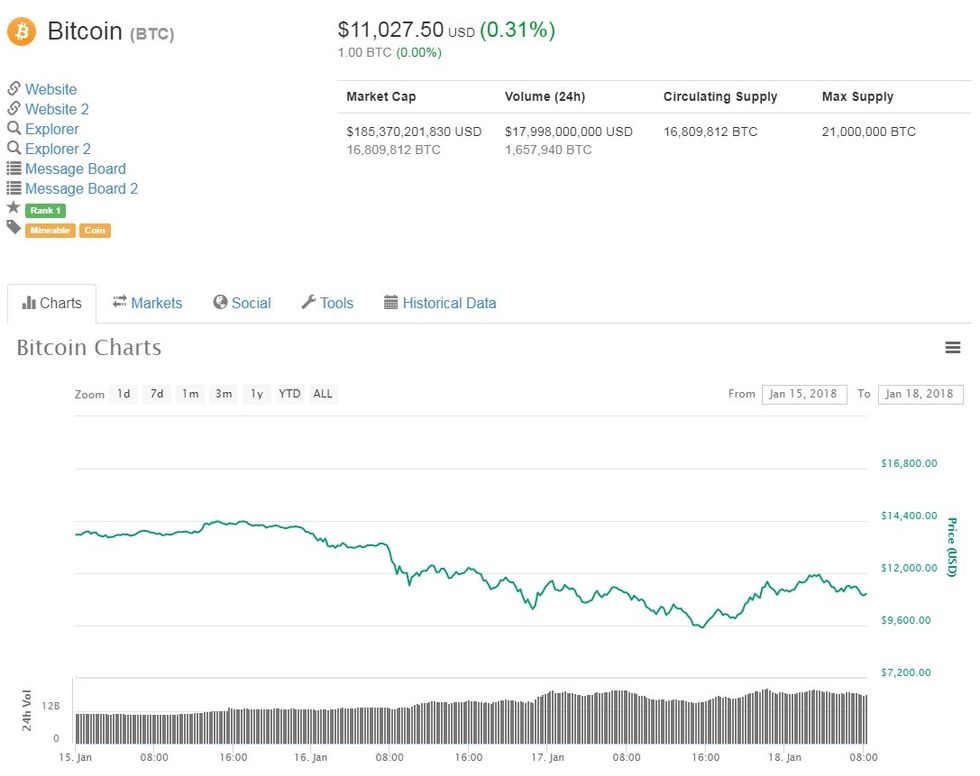Click the globe icon on the Social tab
The image size is (980, 776).
[x=219, y=302]
